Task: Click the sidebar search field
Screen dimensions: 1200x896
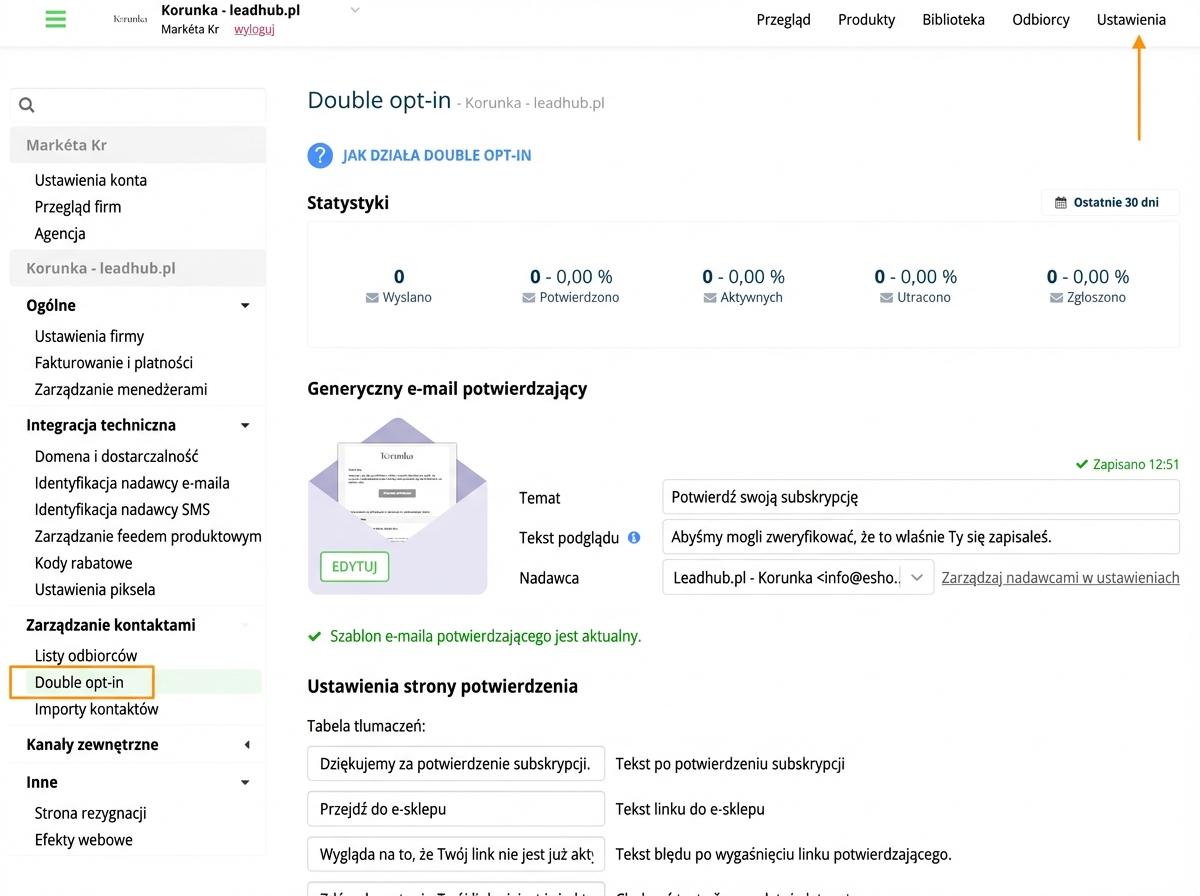Action: (x=138, y=105)
